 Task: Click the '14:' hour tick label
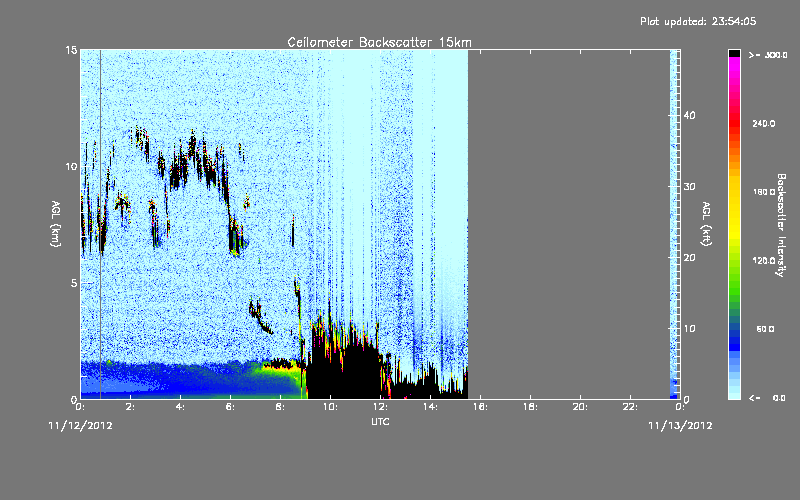431,407
